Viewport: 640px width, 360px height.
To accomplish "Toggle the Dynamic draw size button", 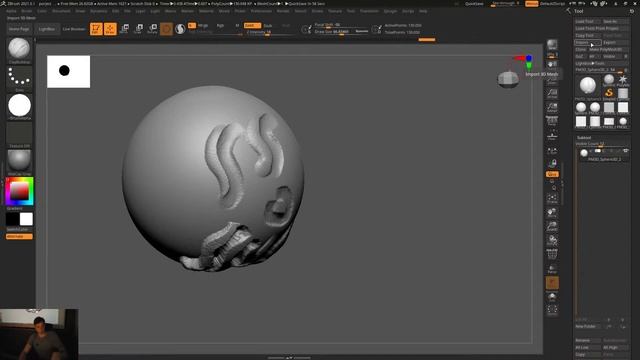I will click(362, 31).
